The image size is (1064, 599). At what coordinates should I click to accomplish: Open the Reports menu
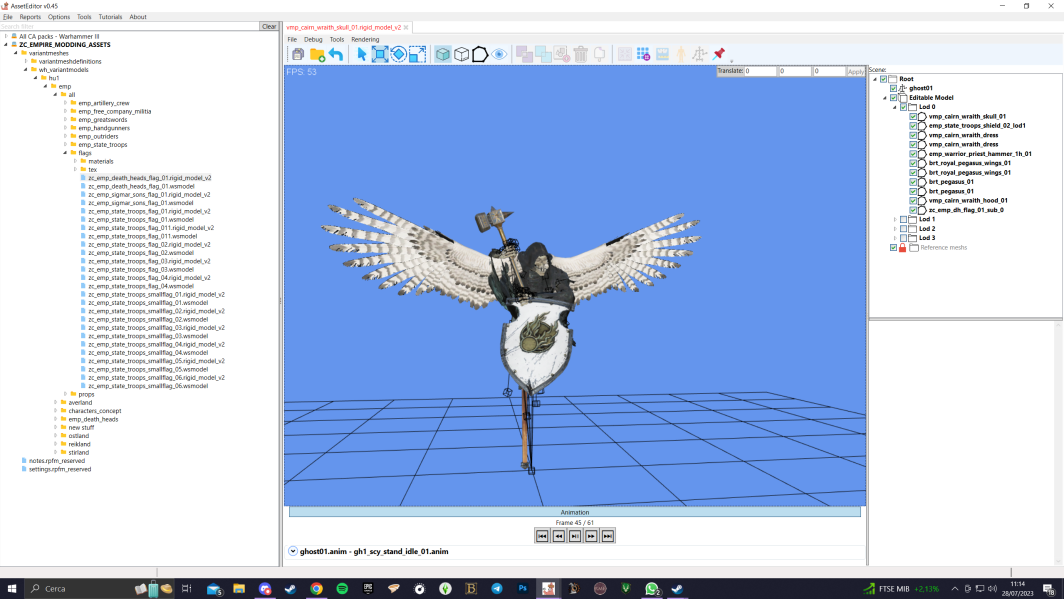pos(30,17)
